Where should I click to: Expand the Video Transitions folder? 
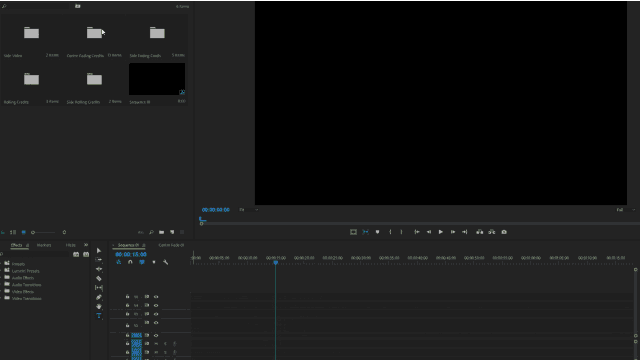coord(1,299)
